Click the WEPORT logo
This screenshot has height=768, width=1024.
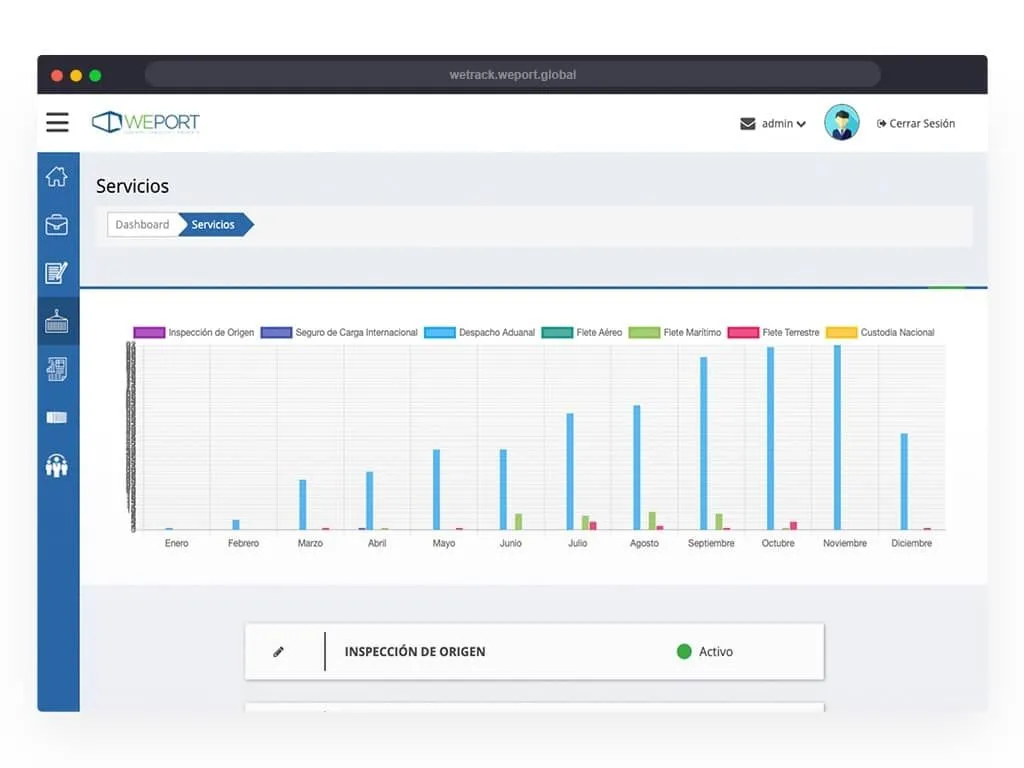point(146,122)
